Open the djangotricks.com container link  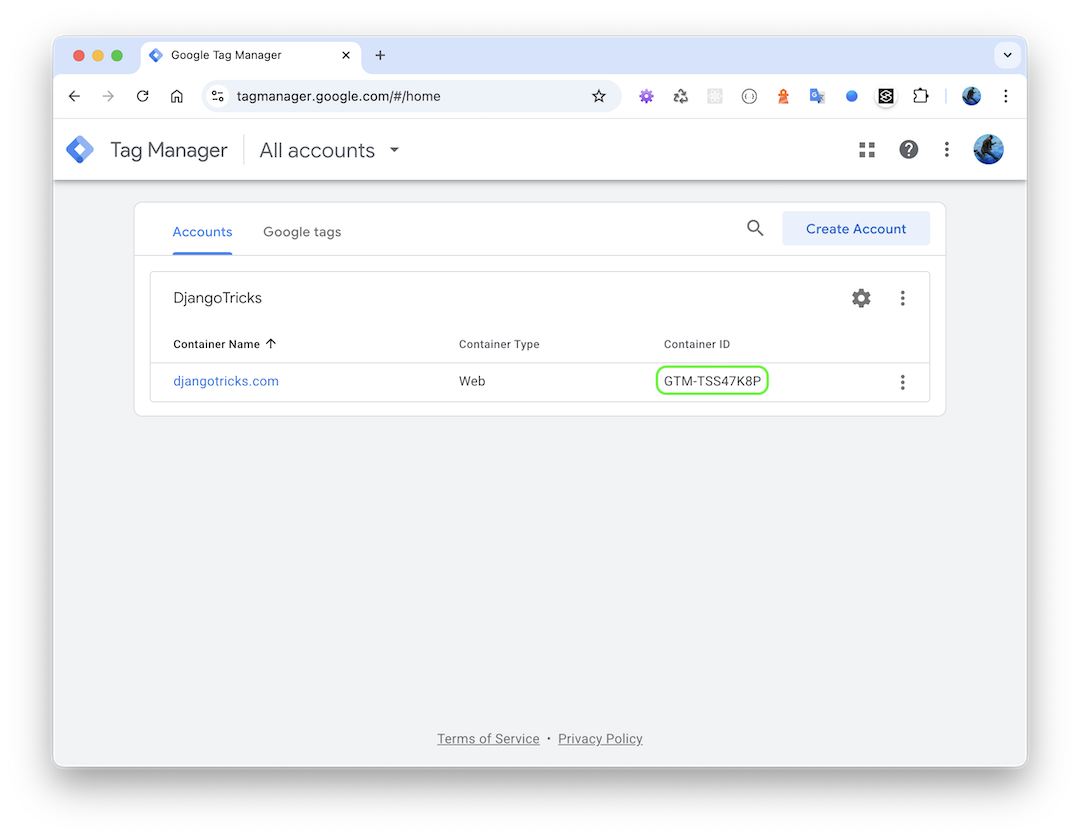pos(226,381)
